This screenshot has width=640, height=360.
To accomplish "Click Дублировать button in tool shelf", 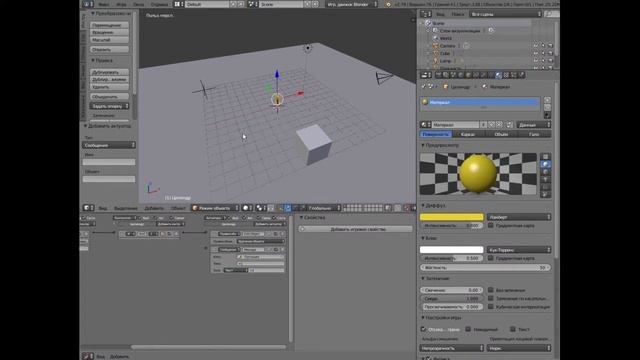I will coord(109,72).
